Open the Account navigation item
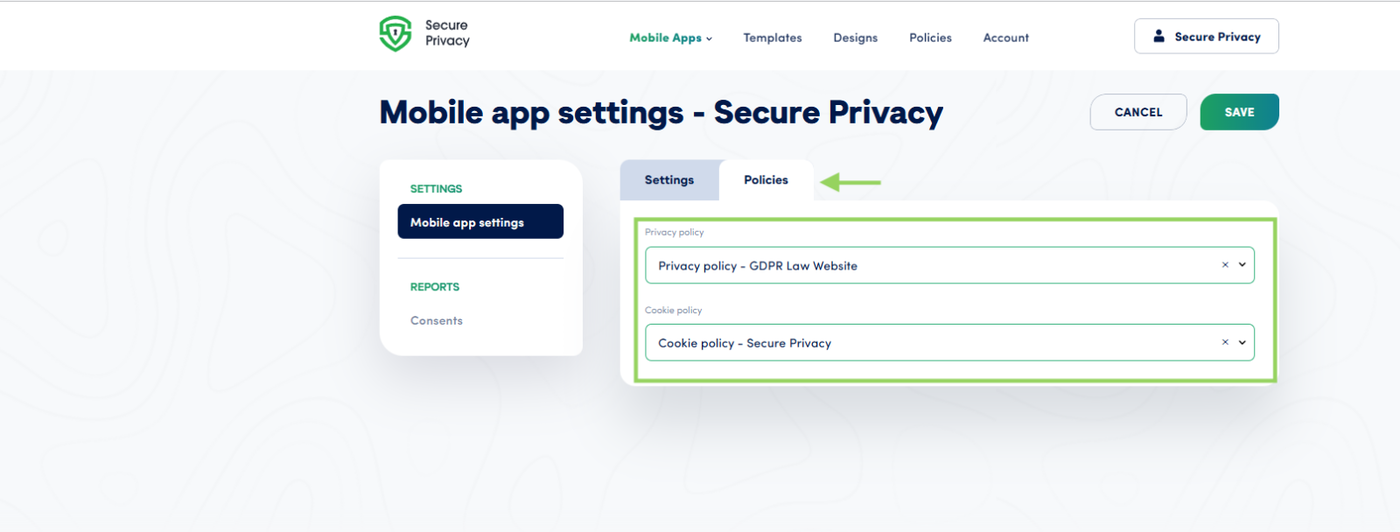Image resolution: width=1400 pixels, height=532 pixels. click(1006, 38)
